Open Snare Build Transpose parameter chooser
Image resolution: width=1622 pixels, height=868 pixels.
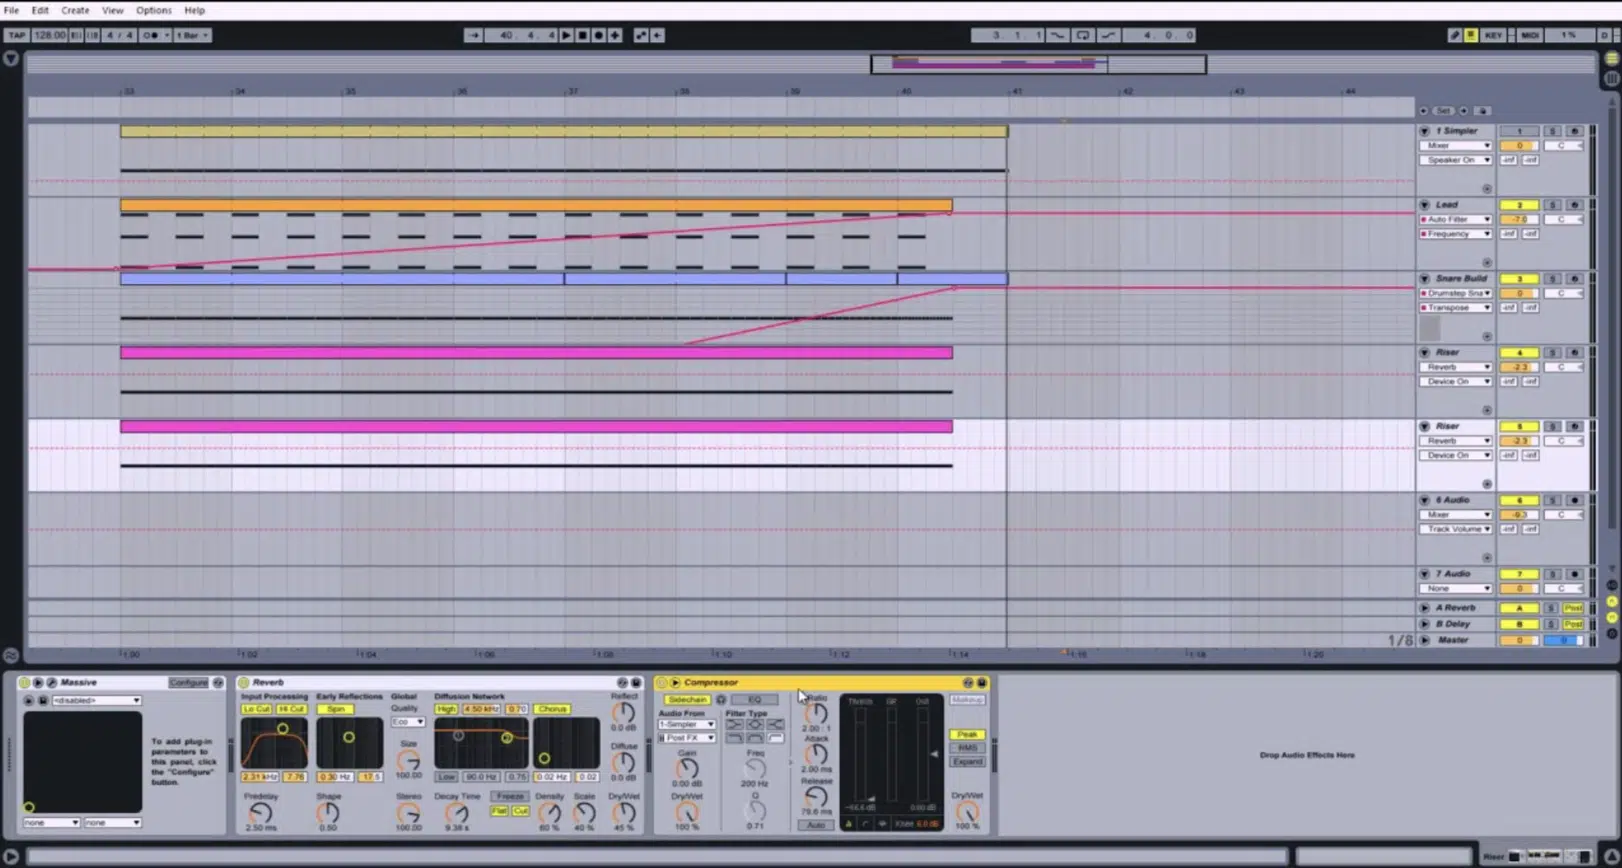1456,308
